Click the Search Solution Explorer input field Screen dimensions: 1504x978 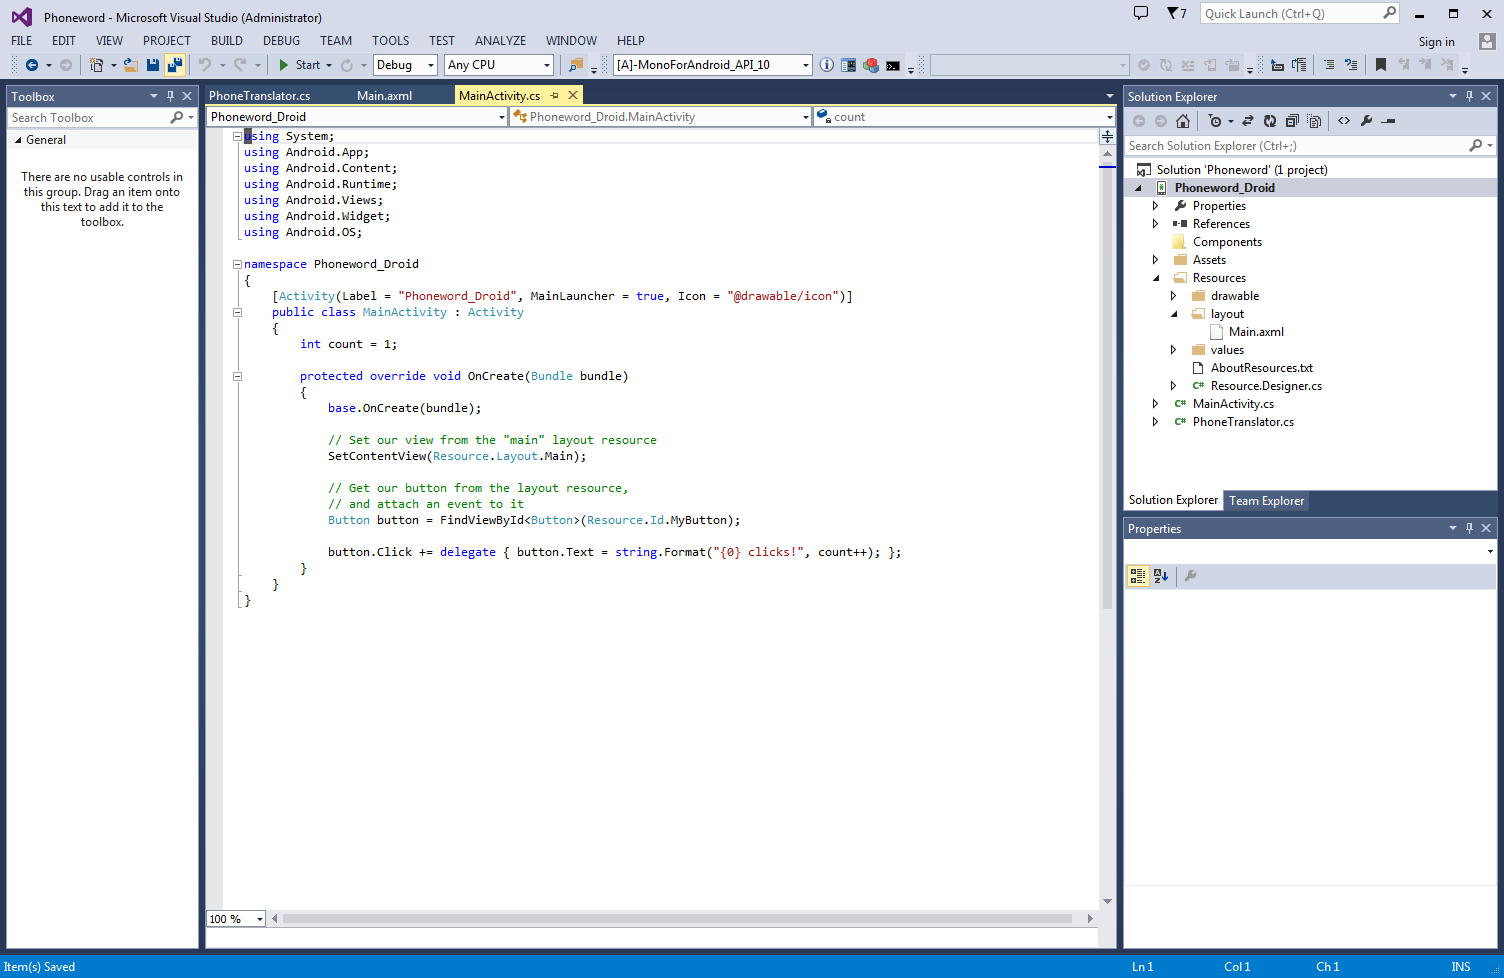[1295, 146]
